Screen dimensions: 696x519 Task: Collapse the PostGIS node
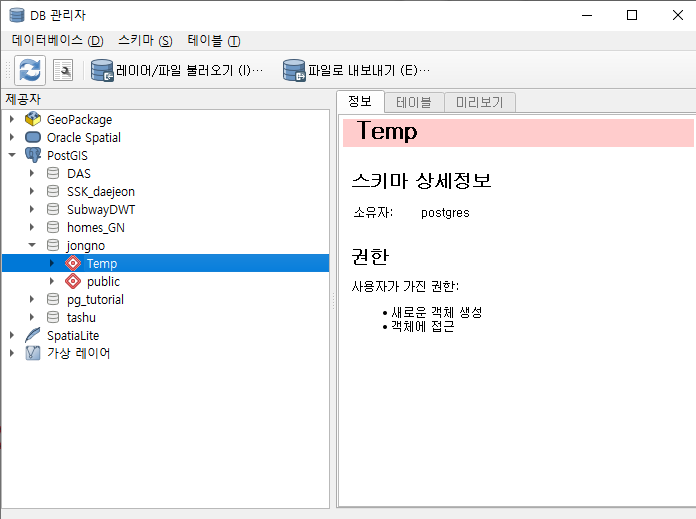[12, 155]
